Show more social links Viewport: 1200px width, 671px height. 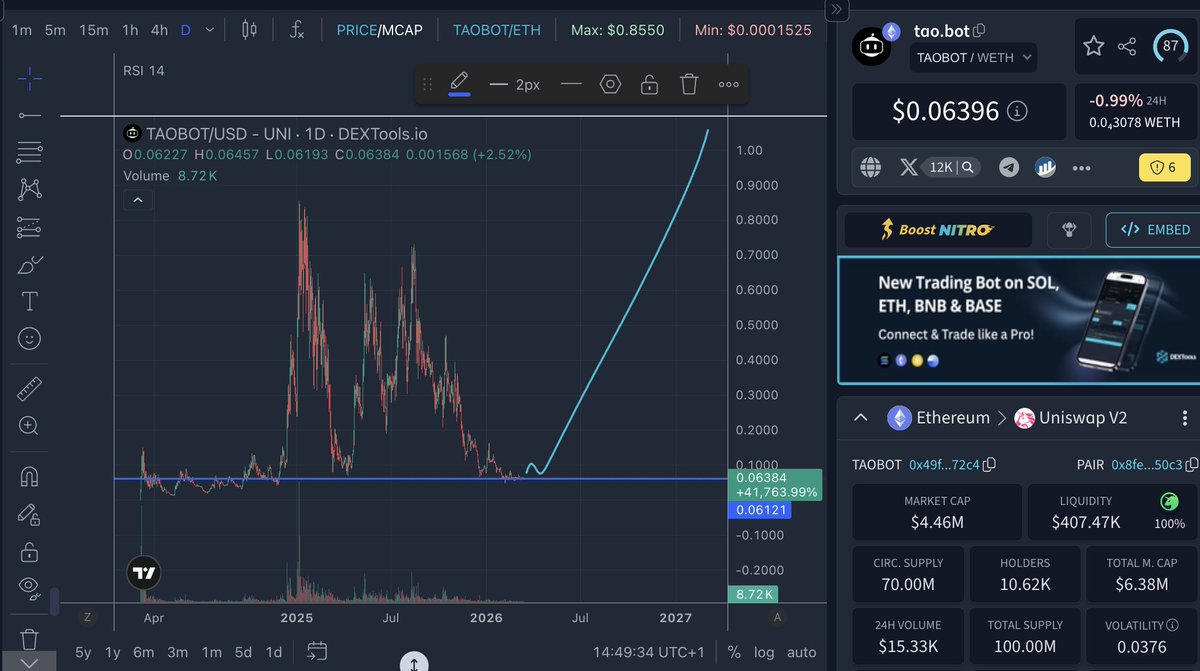tap(1081, 168)
